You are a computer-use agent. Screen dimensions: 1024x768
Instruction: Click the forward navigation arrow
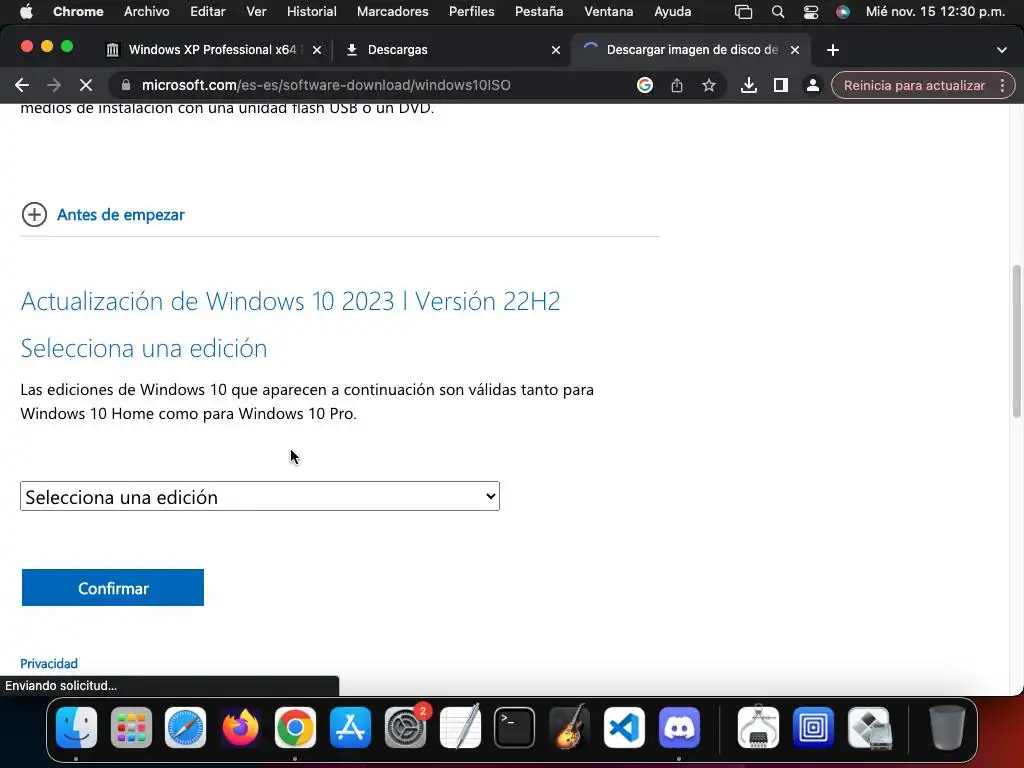pyautogui.click(x=54, y=86)
